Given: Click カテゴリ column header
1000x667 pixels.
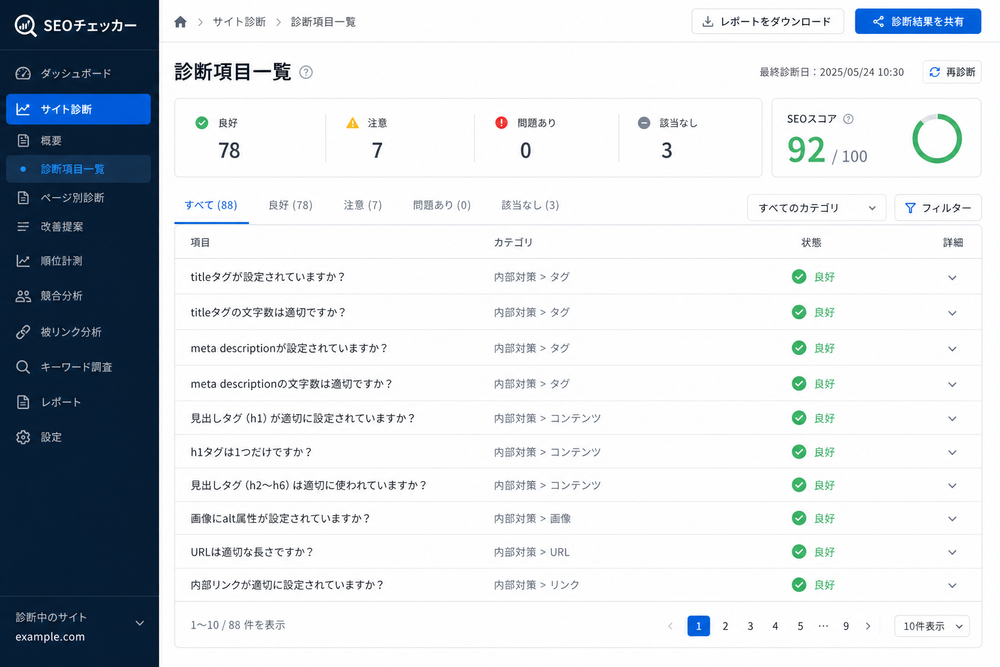Looking at the screenshot, I should [513, 242].
